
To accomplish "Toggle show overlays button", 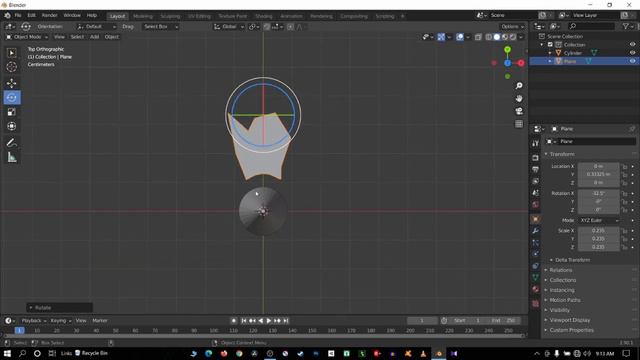I will (460, 37).
